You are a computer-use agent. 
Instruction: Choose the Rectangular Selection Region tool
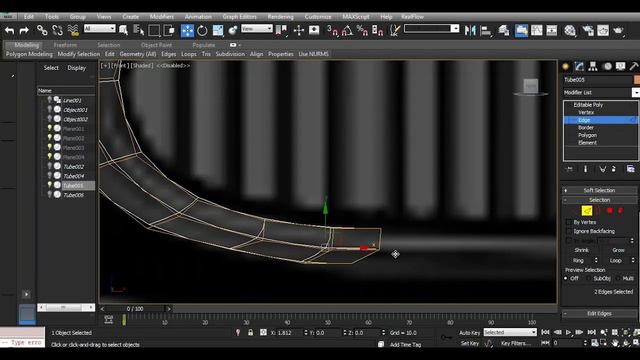tap(154, 30)
